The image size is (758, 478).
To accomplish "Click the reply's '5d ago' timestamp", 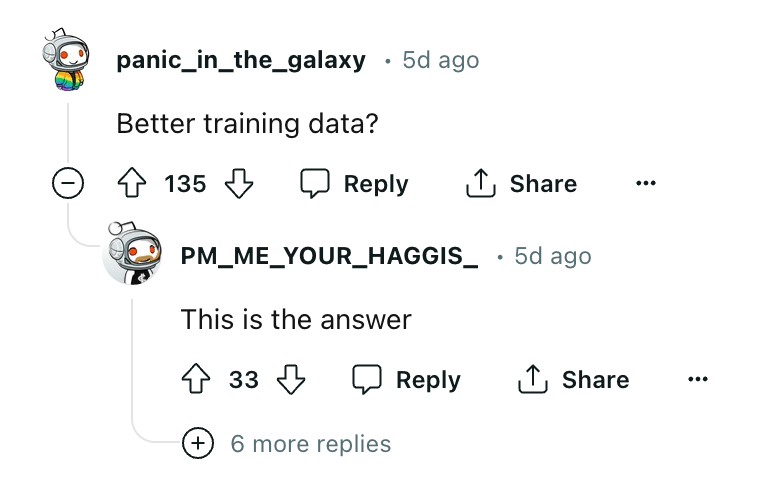I will click(552, 256).
